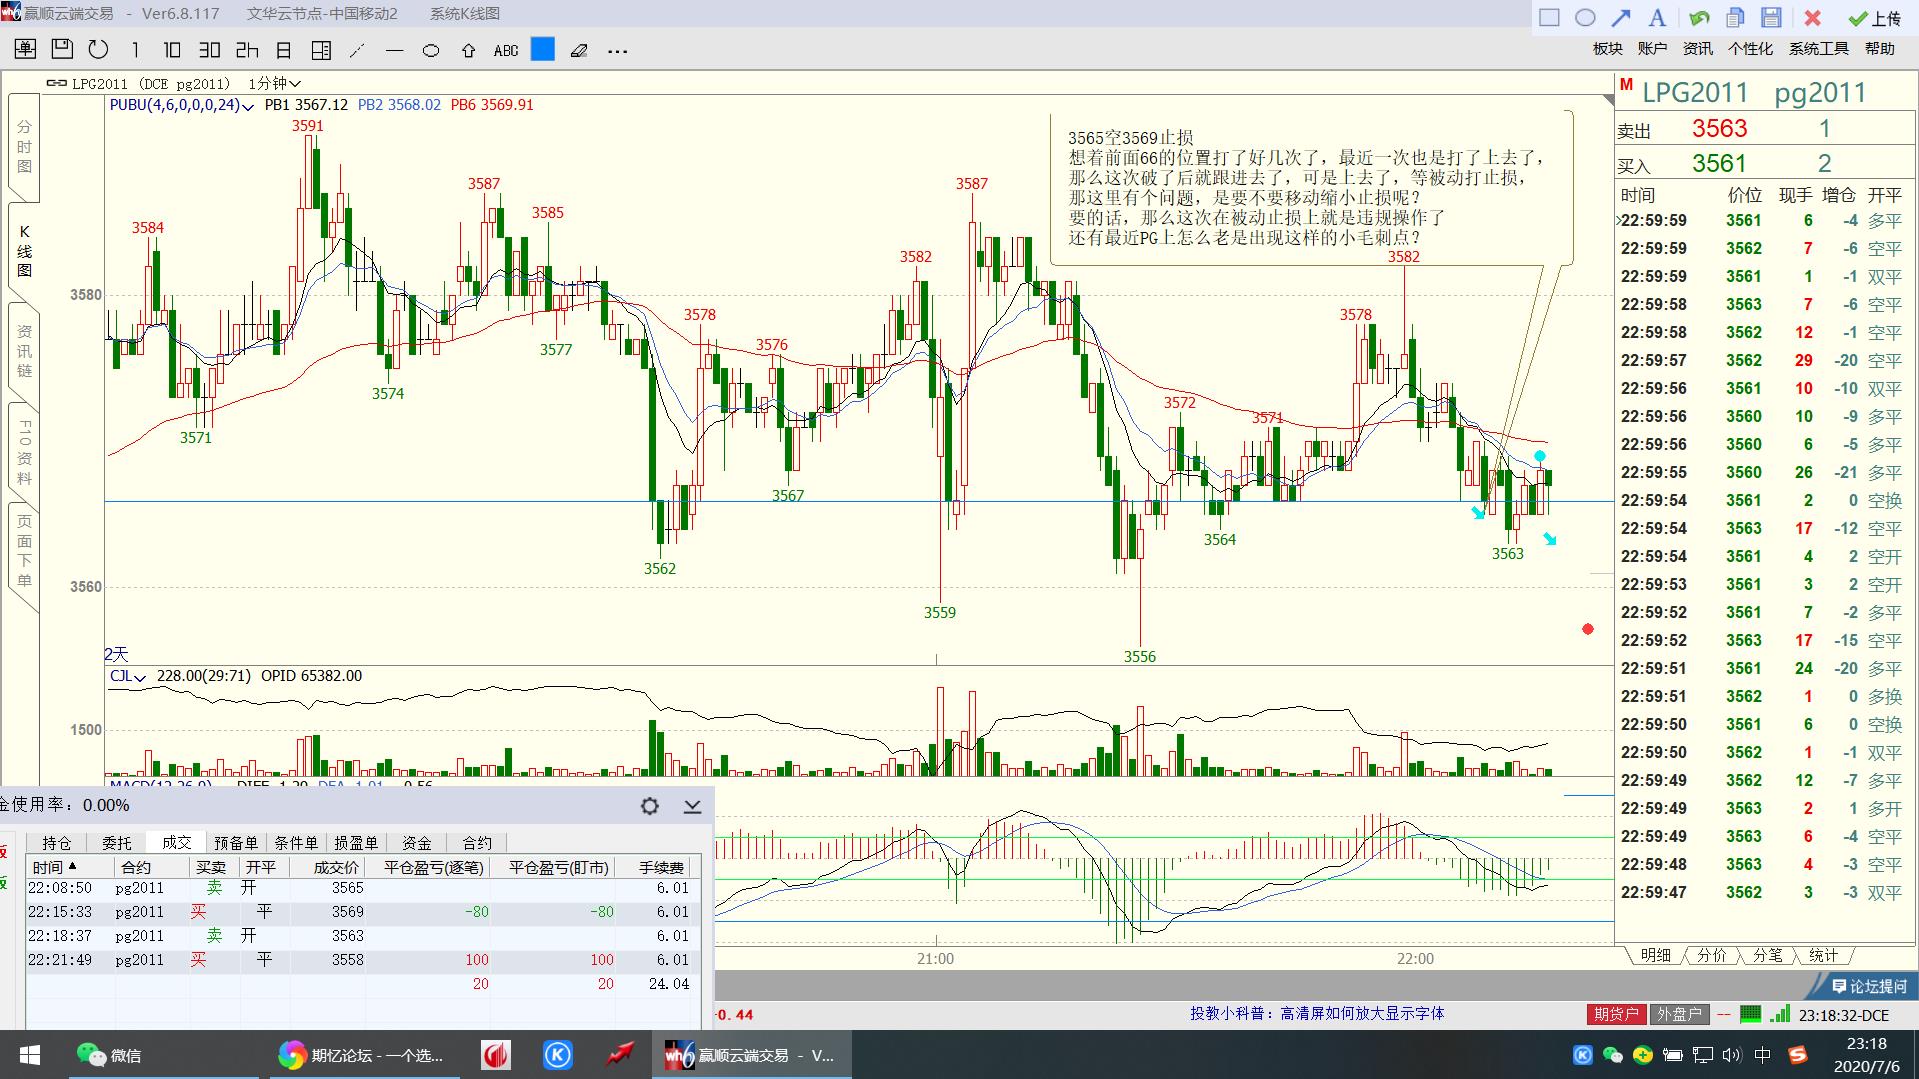Open the 高清屏如何放大显示字体 tip link

(1317, 1013)
